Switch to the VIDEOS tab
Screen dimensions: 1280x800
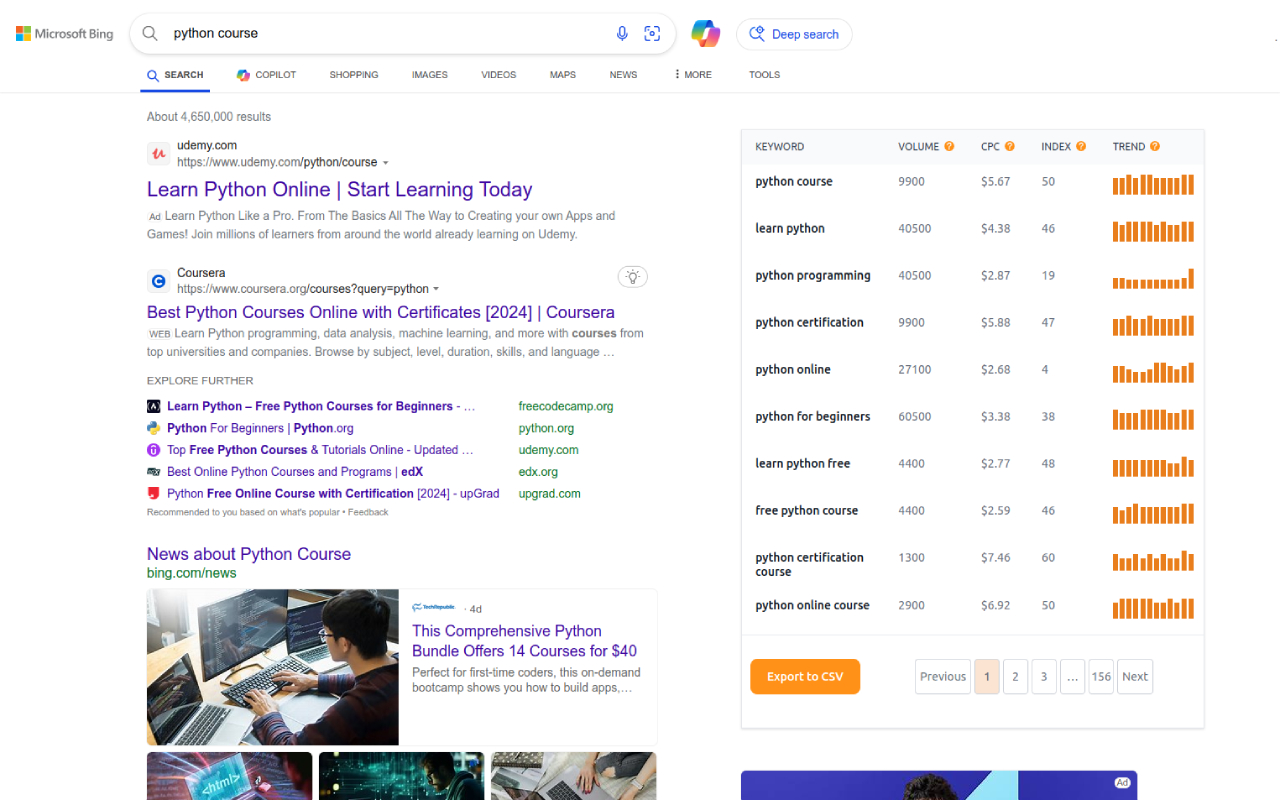499,75
